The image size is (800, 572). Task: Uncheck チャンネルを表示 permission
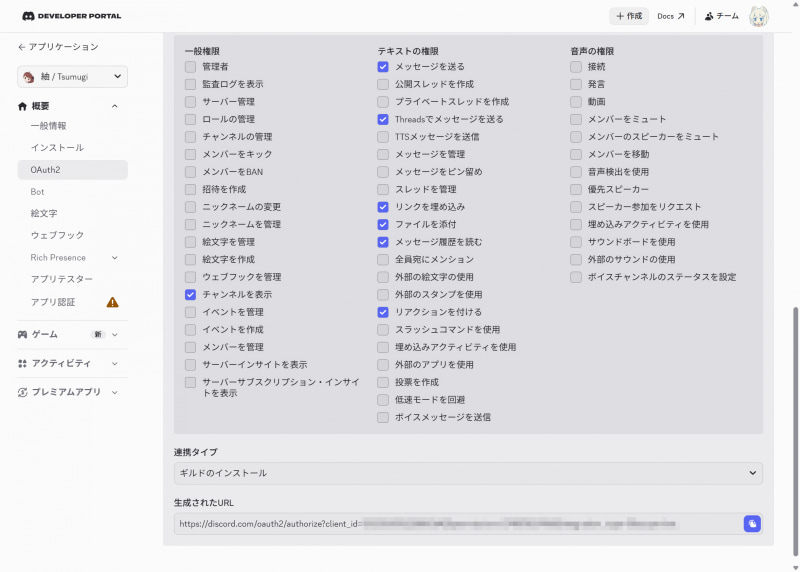pyautogui.click(x=190, y=294)
